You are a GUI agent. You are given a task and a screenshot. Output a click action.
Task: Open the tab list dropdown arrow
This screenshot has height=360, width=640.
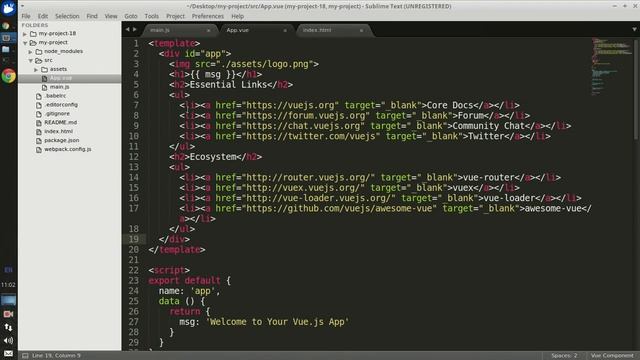(634, 29)
